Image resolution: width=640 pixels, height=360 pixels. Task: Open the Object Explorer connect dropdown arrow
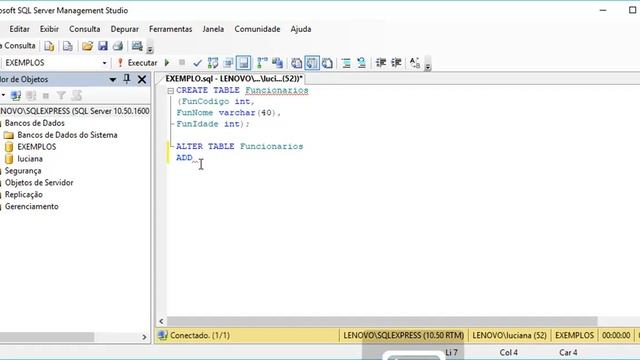pos(3,96)
